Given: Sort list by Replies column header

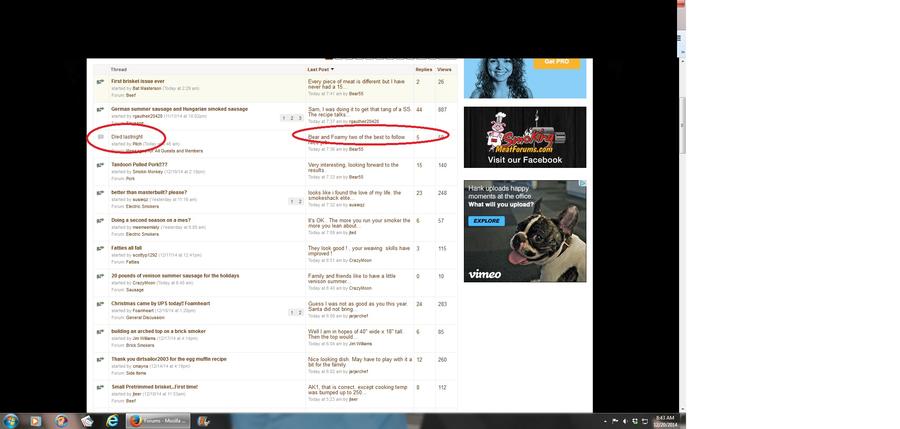Looking at the screenshot, I should coord(423,70).
